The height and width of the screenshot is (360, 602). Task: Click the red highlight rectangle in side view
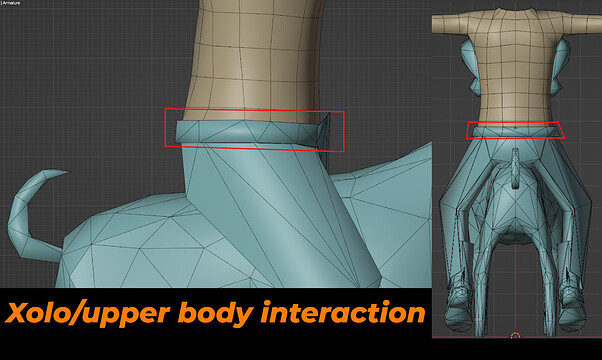click(254, 130)
